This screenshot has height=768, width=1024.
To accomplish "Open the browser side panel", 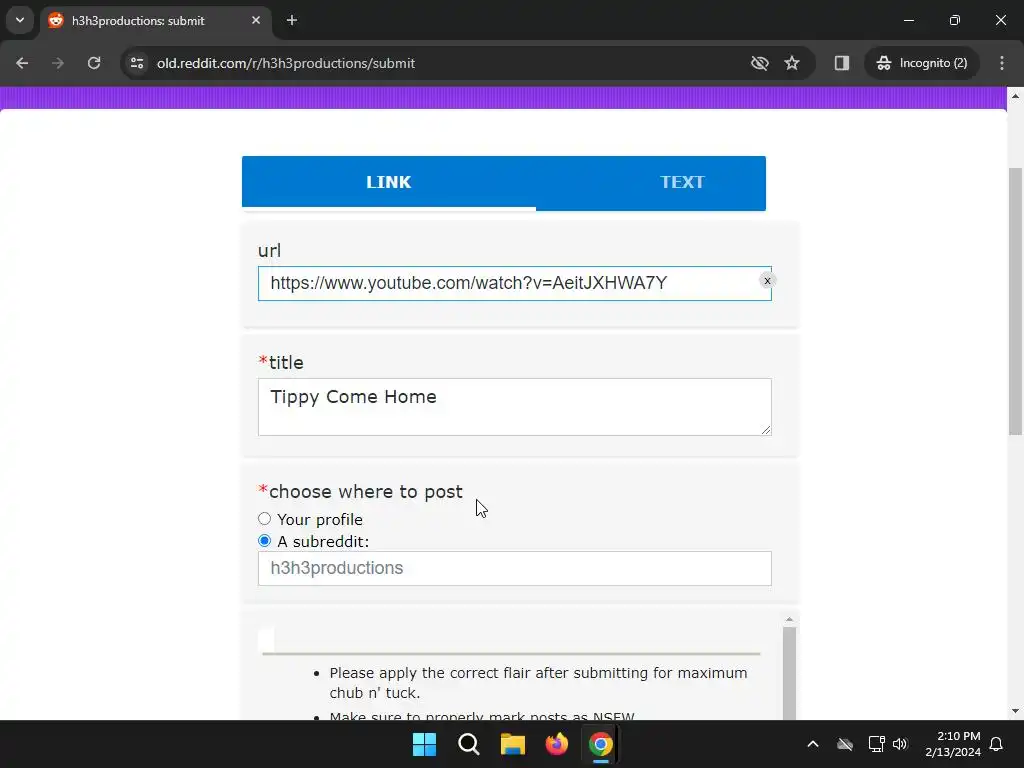I will click(842, 63).
